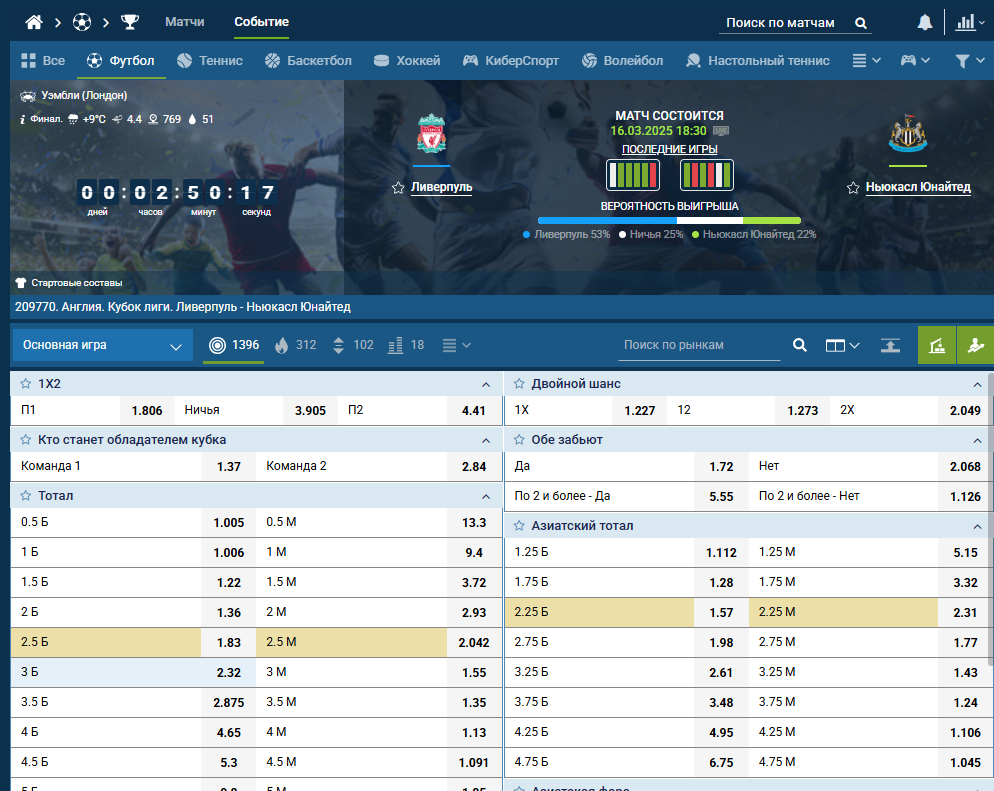Viewport: 994px width, 791px height.
Task: Open the Ньюкасл Юнайтед team link
Action: pos(918,187)
